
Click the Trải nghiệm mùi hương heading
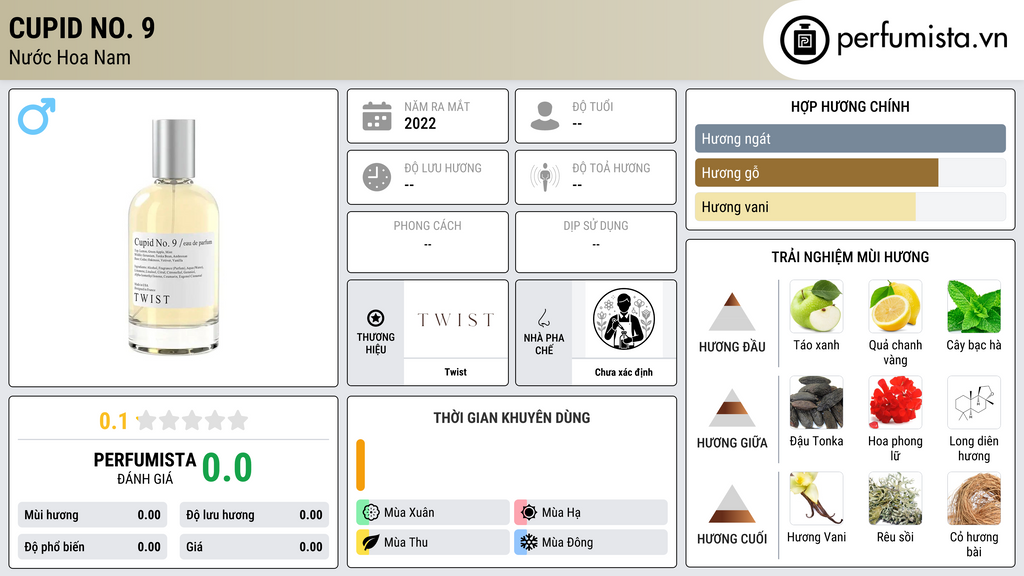pyautogui.click(x=850, y=257)
